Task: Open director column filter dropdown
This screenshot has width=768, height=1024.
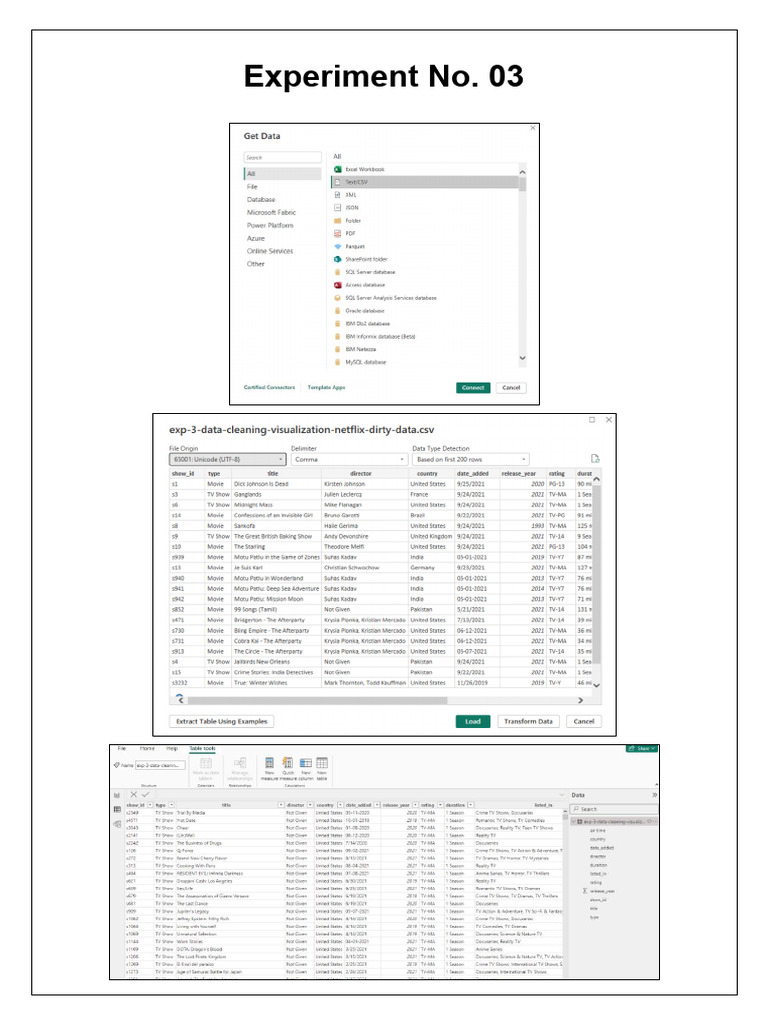Action: tap(310, 805)
